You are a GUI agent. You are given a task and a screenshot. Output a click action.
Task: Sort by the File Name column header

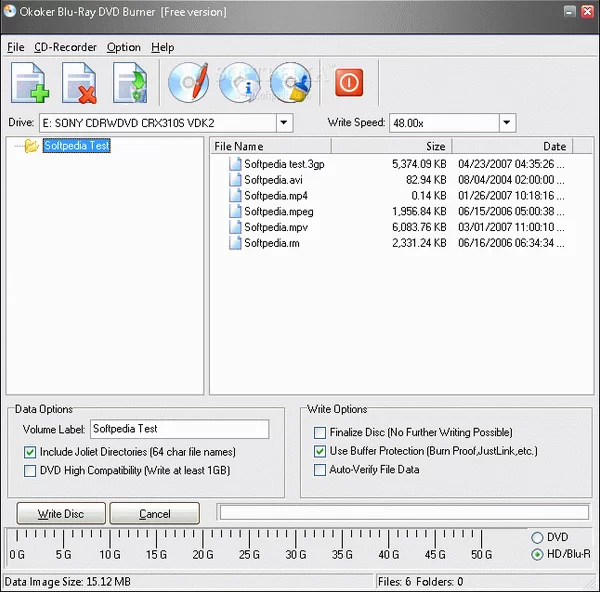(271, 147)
